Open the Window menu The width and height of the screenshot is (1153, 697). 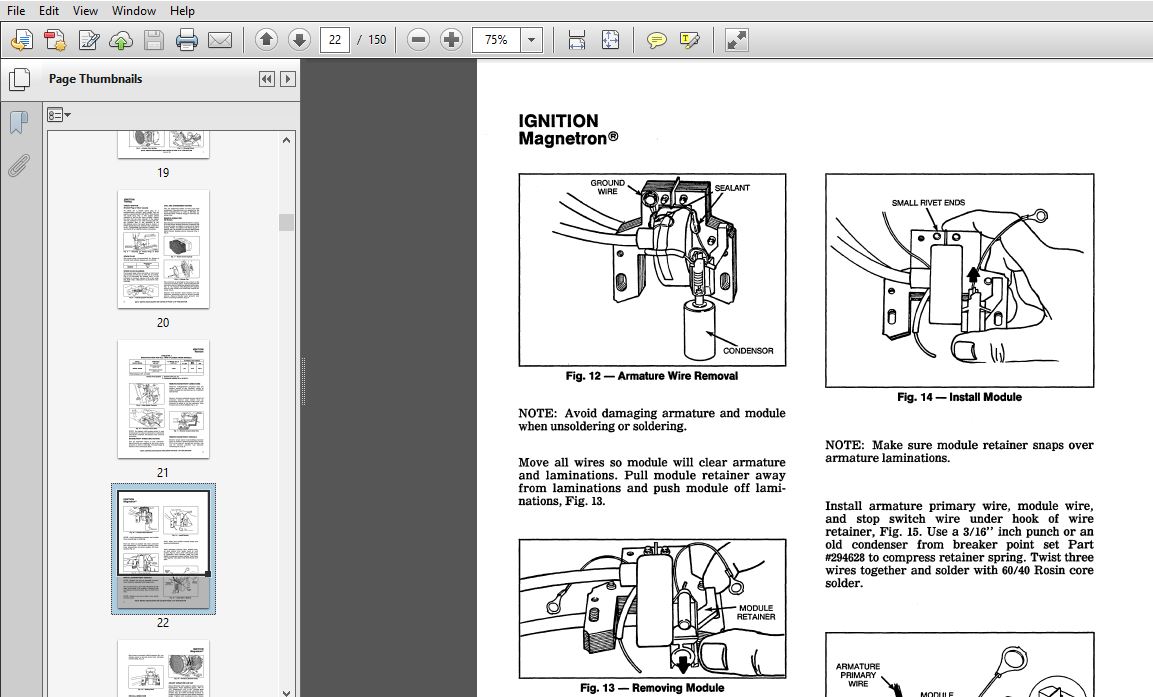click(x=133, y=10)
